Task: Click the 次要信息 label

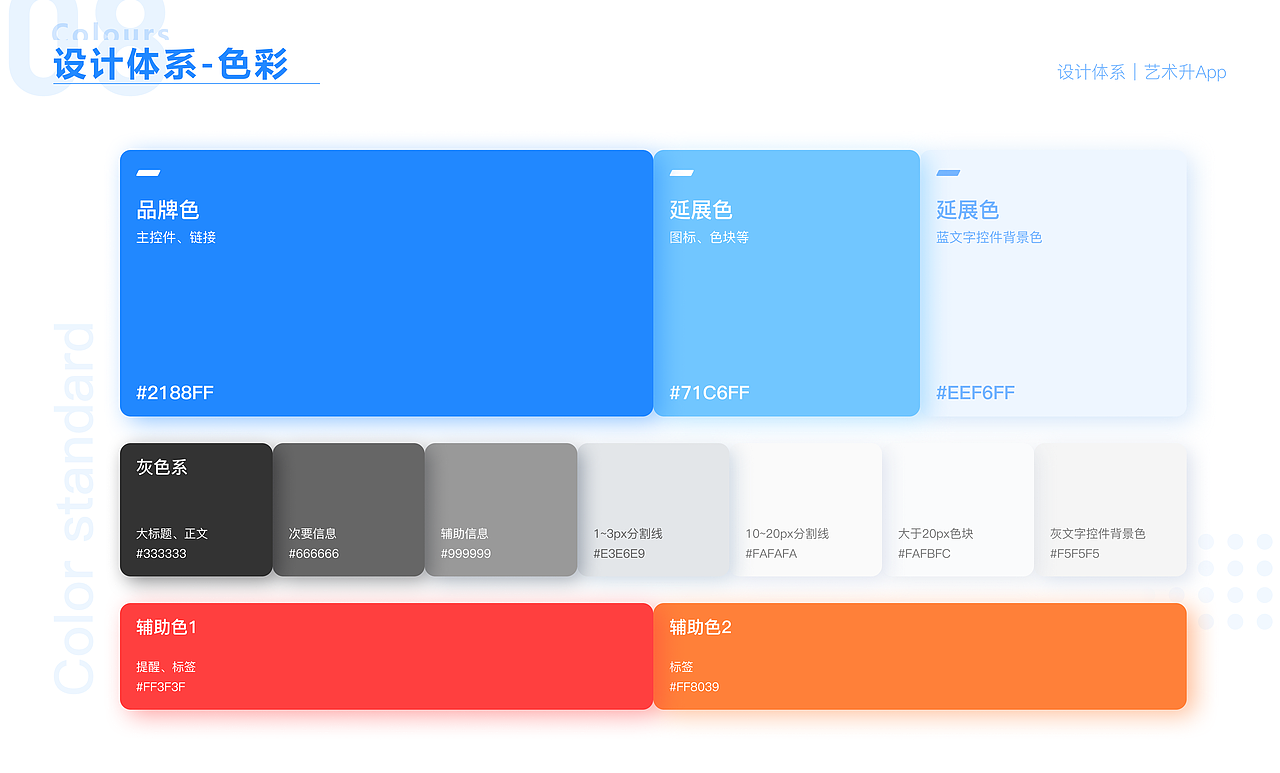Action: point(313,534)
